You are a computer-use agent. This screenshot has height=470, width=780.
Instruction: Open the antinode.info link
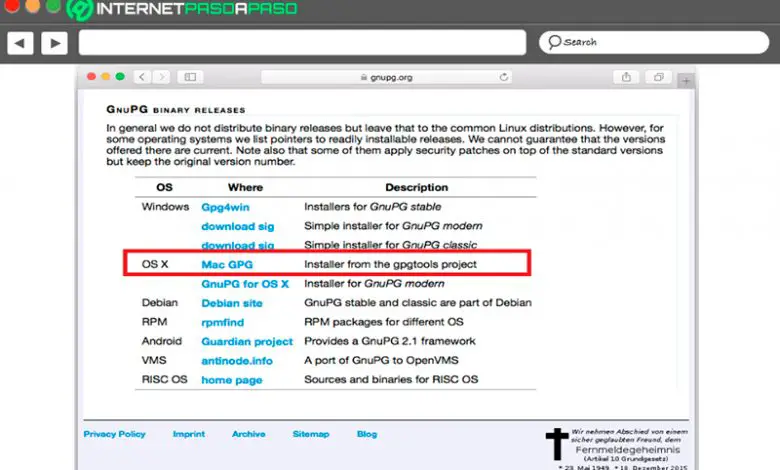(x=237, y=361)
